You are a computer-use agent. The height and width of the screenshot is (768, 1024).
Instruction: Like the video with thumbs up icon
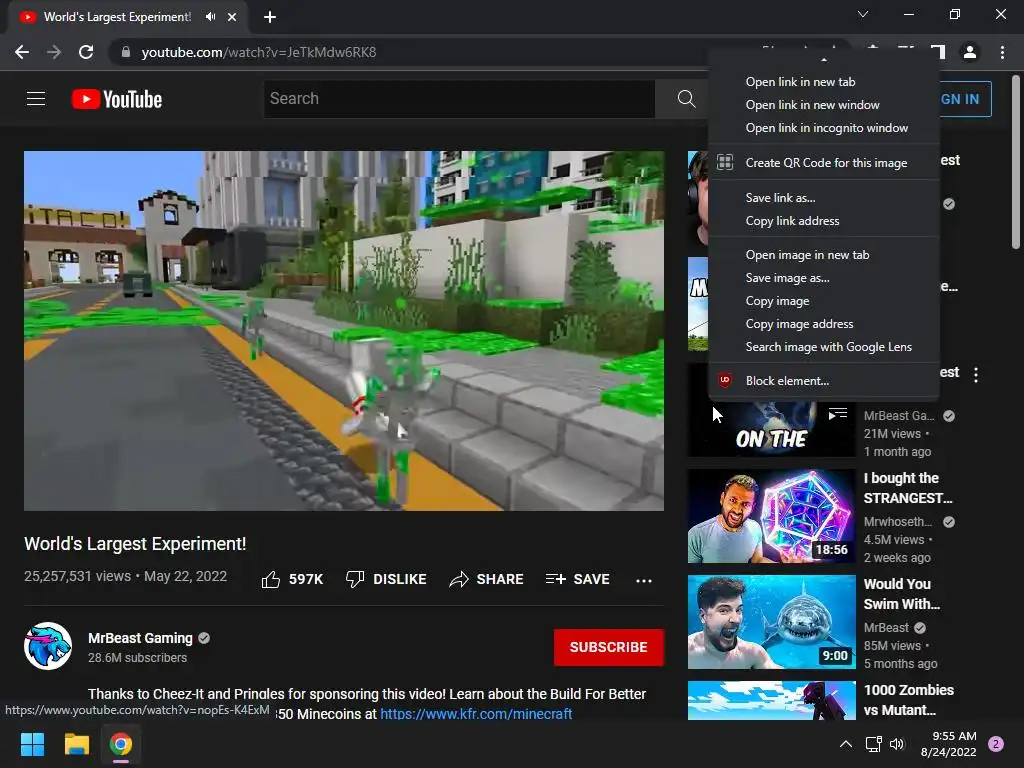coord(271,579)
